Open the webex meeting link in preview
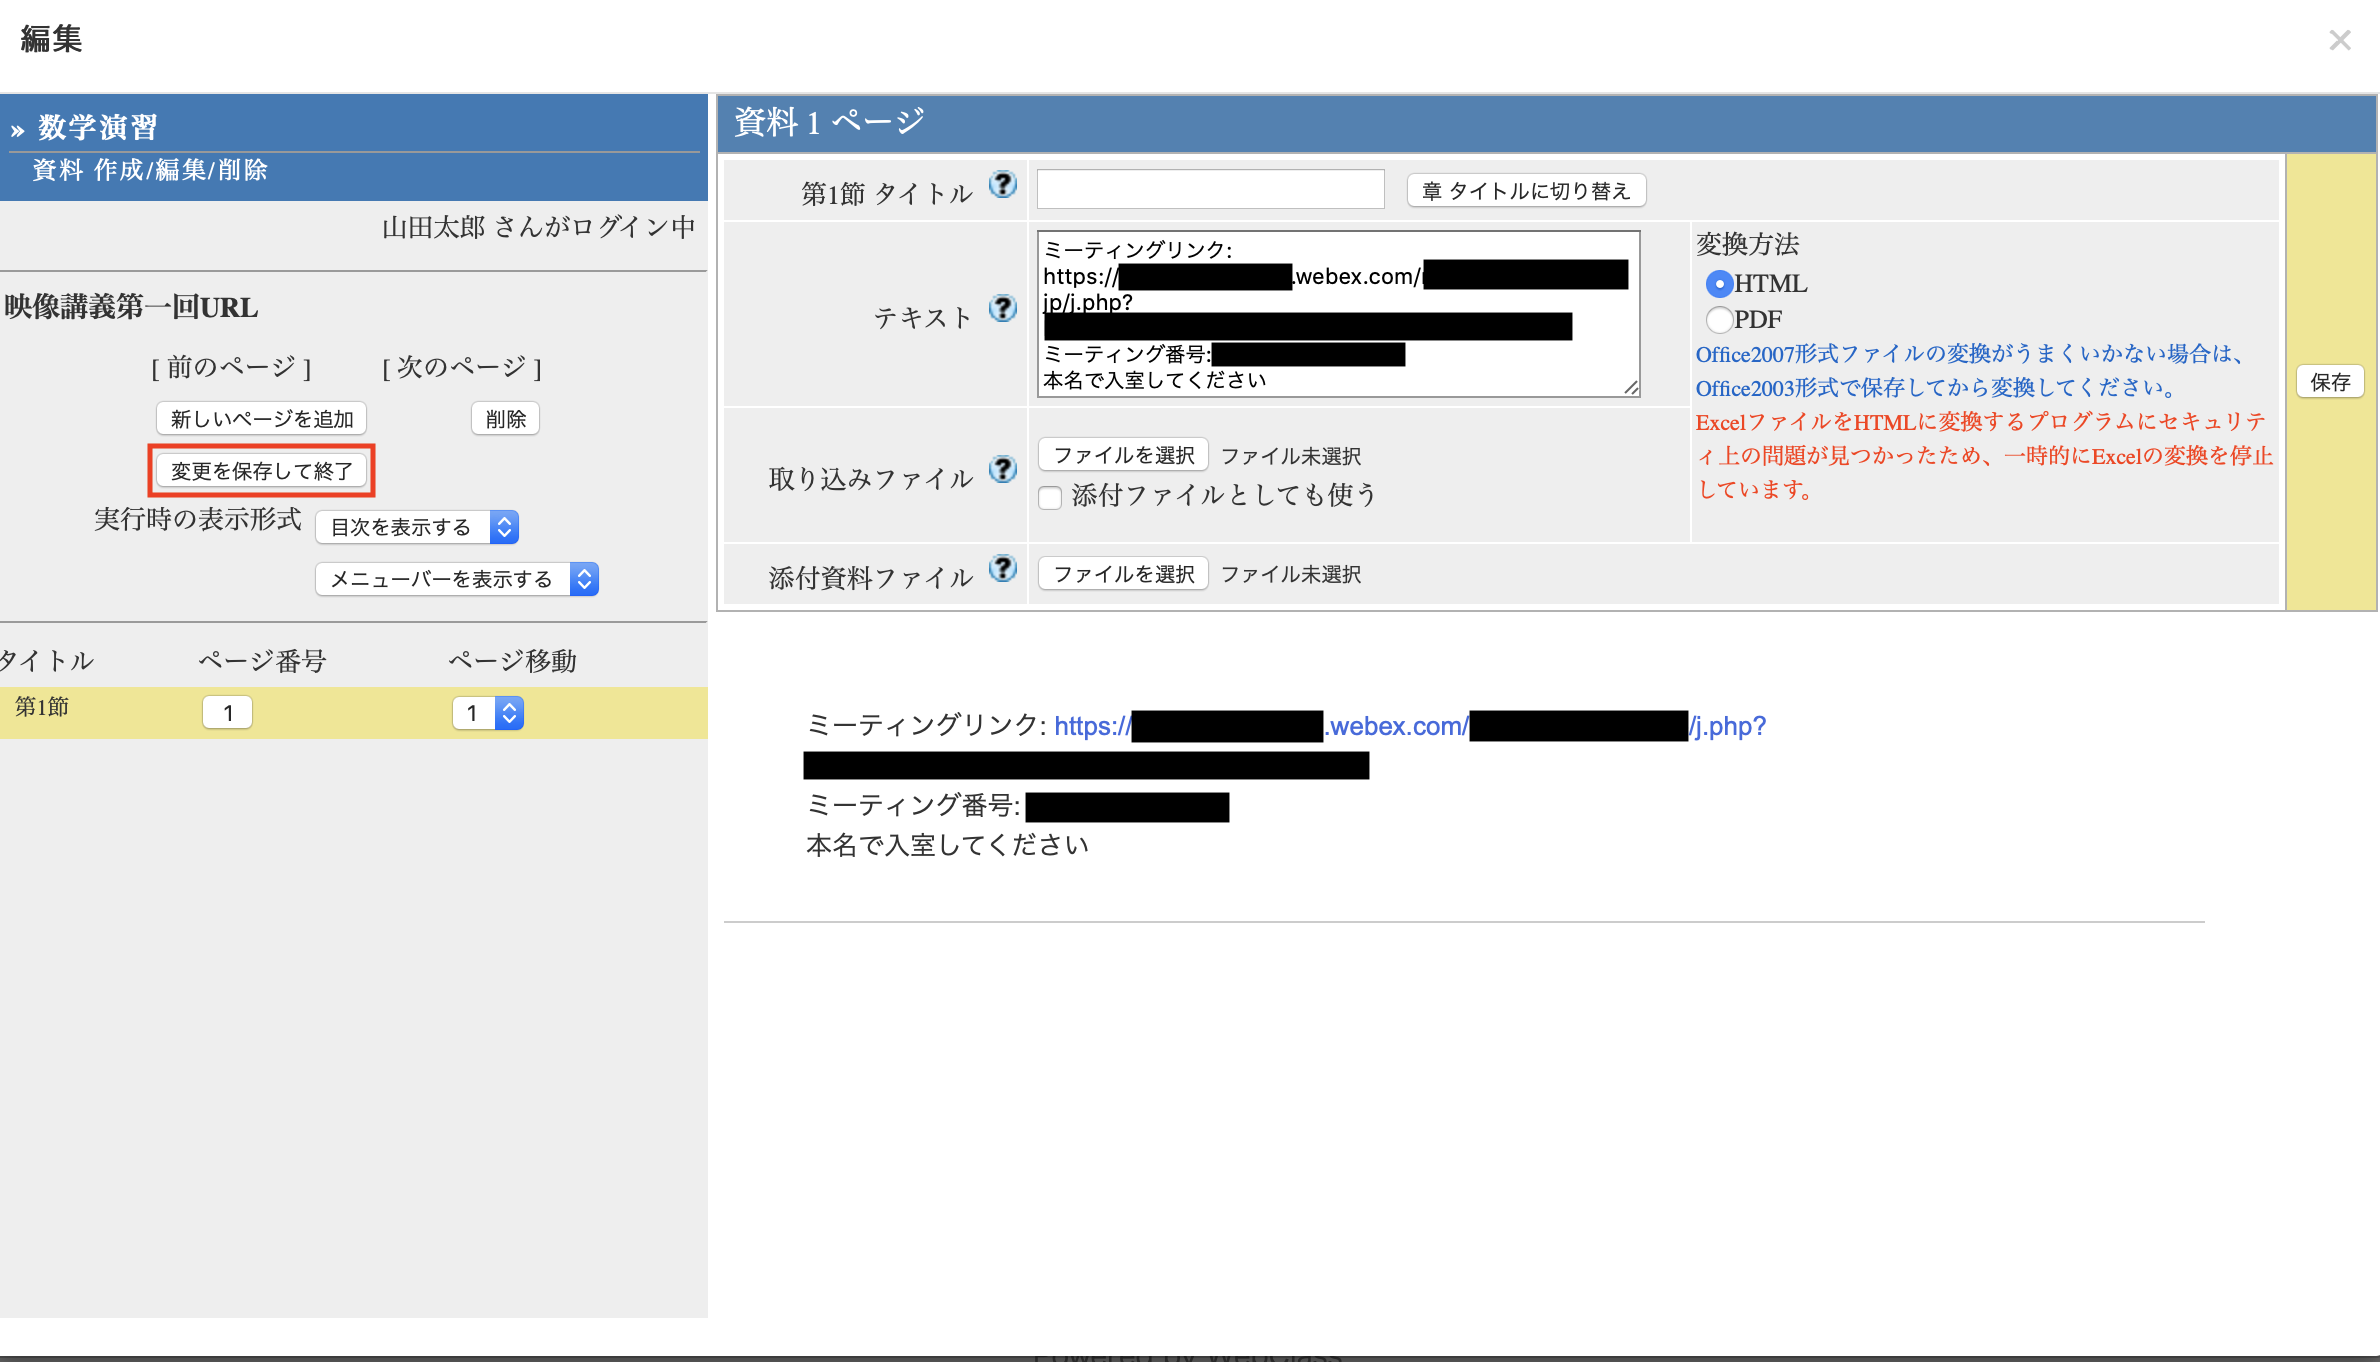Image resolution: width=2380 pixels, height=1362 pixels. pos(1410,726)
